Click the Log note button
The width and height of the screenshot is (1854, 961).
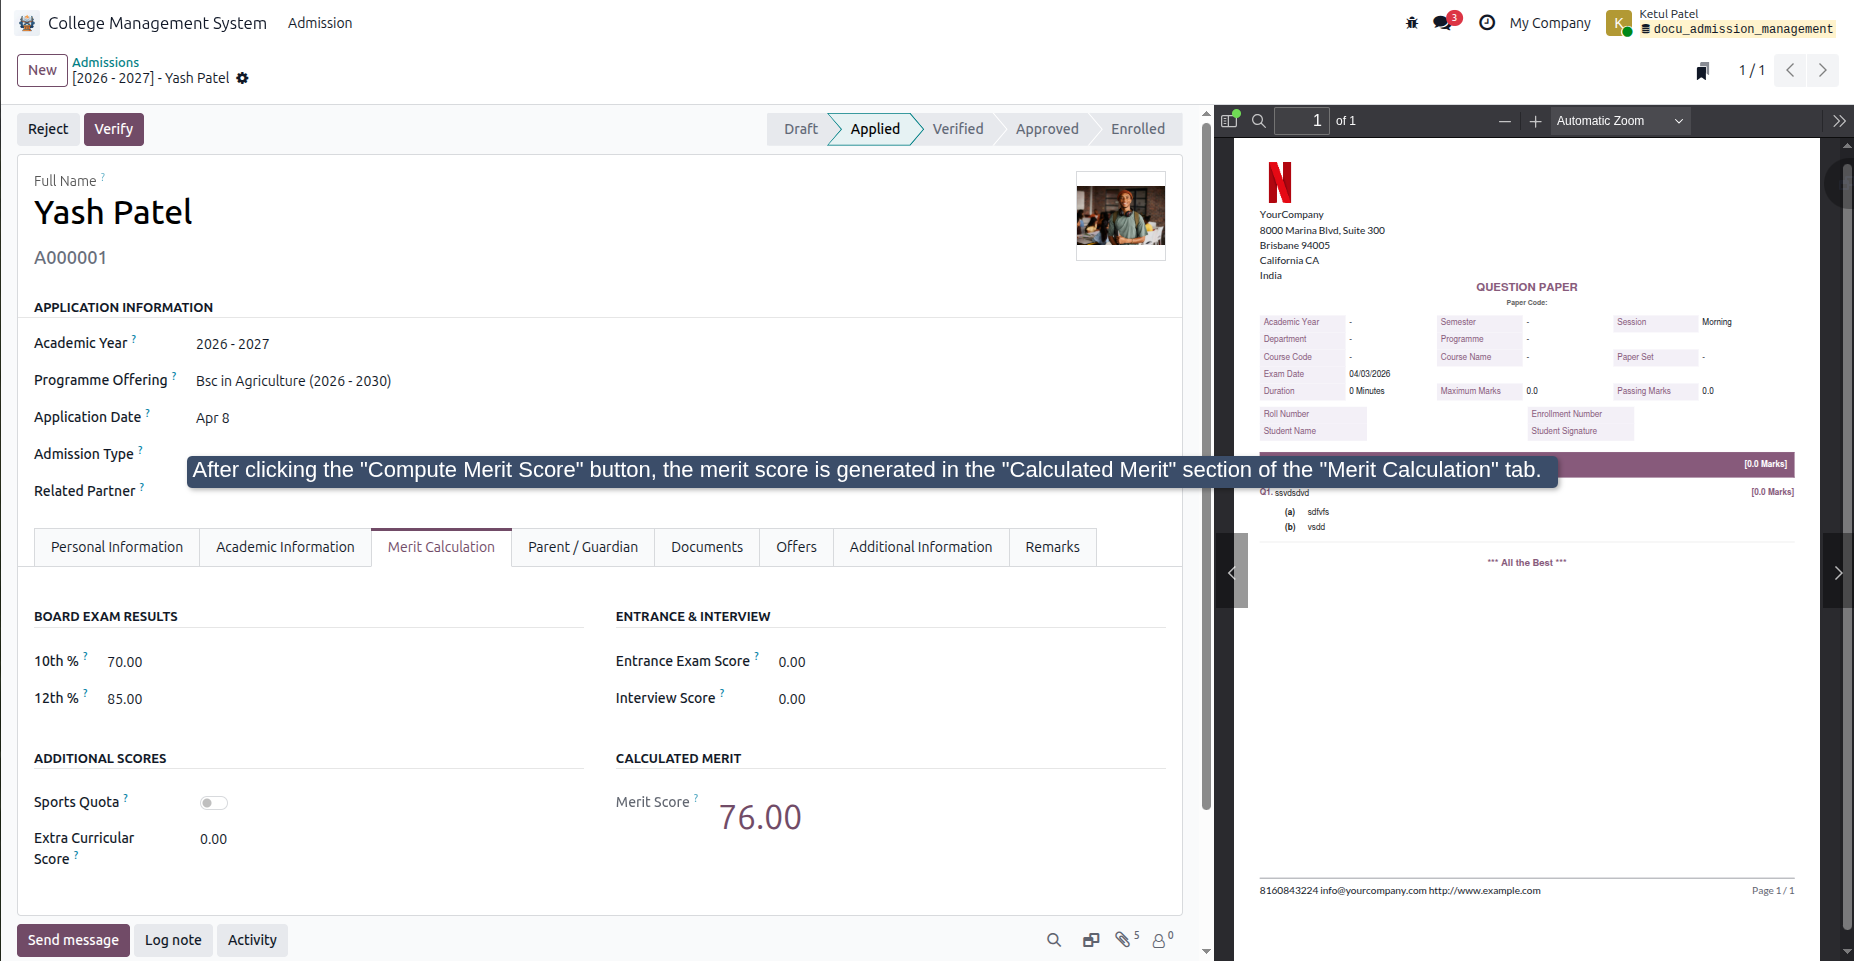(x=173, y=940)
